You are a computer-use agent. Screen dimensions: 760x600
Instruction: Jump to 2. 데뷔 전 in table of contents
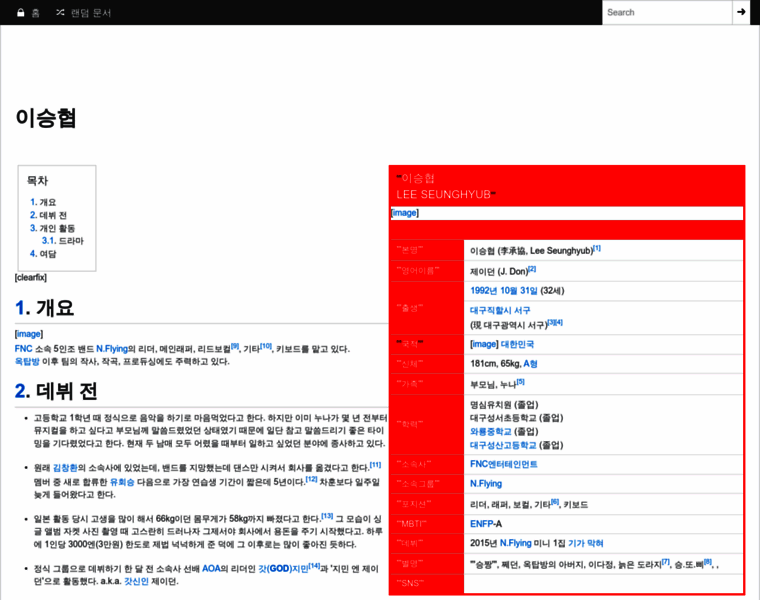(x=48, y=215)
